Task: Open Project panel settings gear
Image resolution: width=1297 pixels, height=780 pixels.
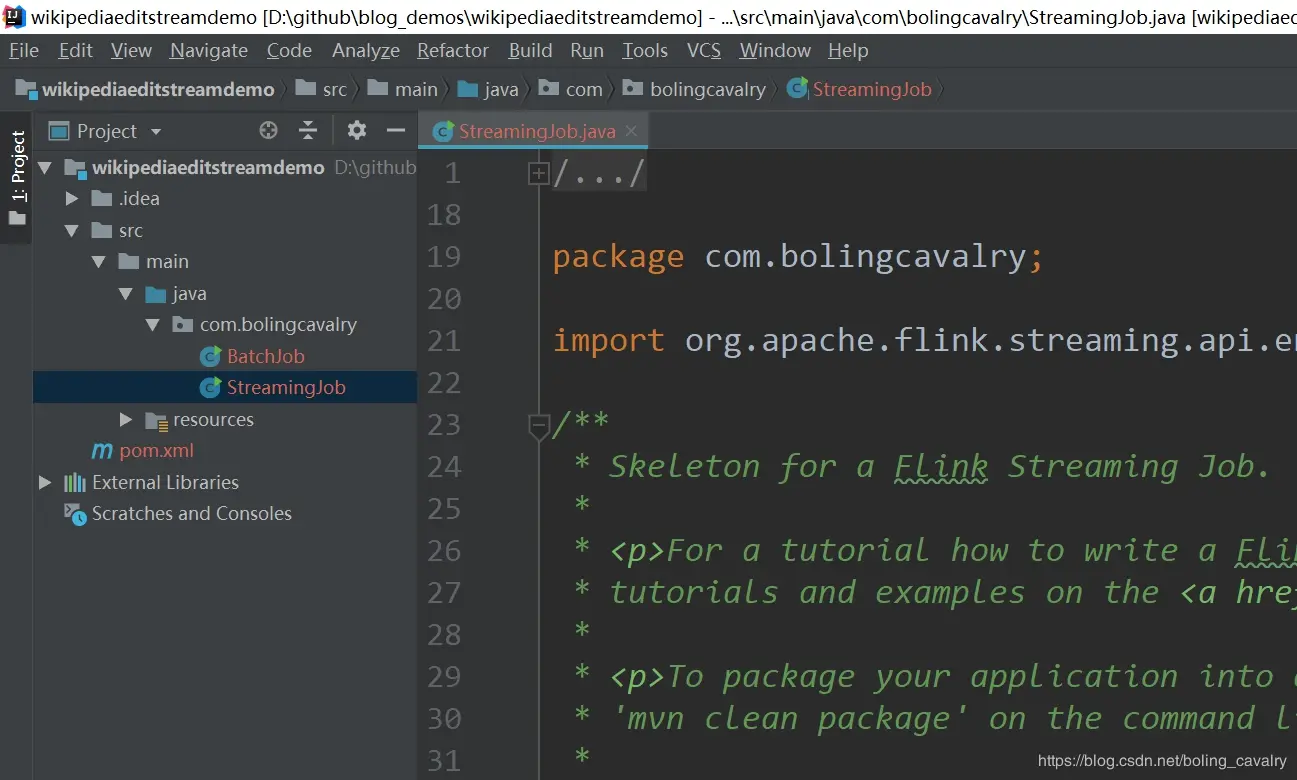Action: pos(357,131)
